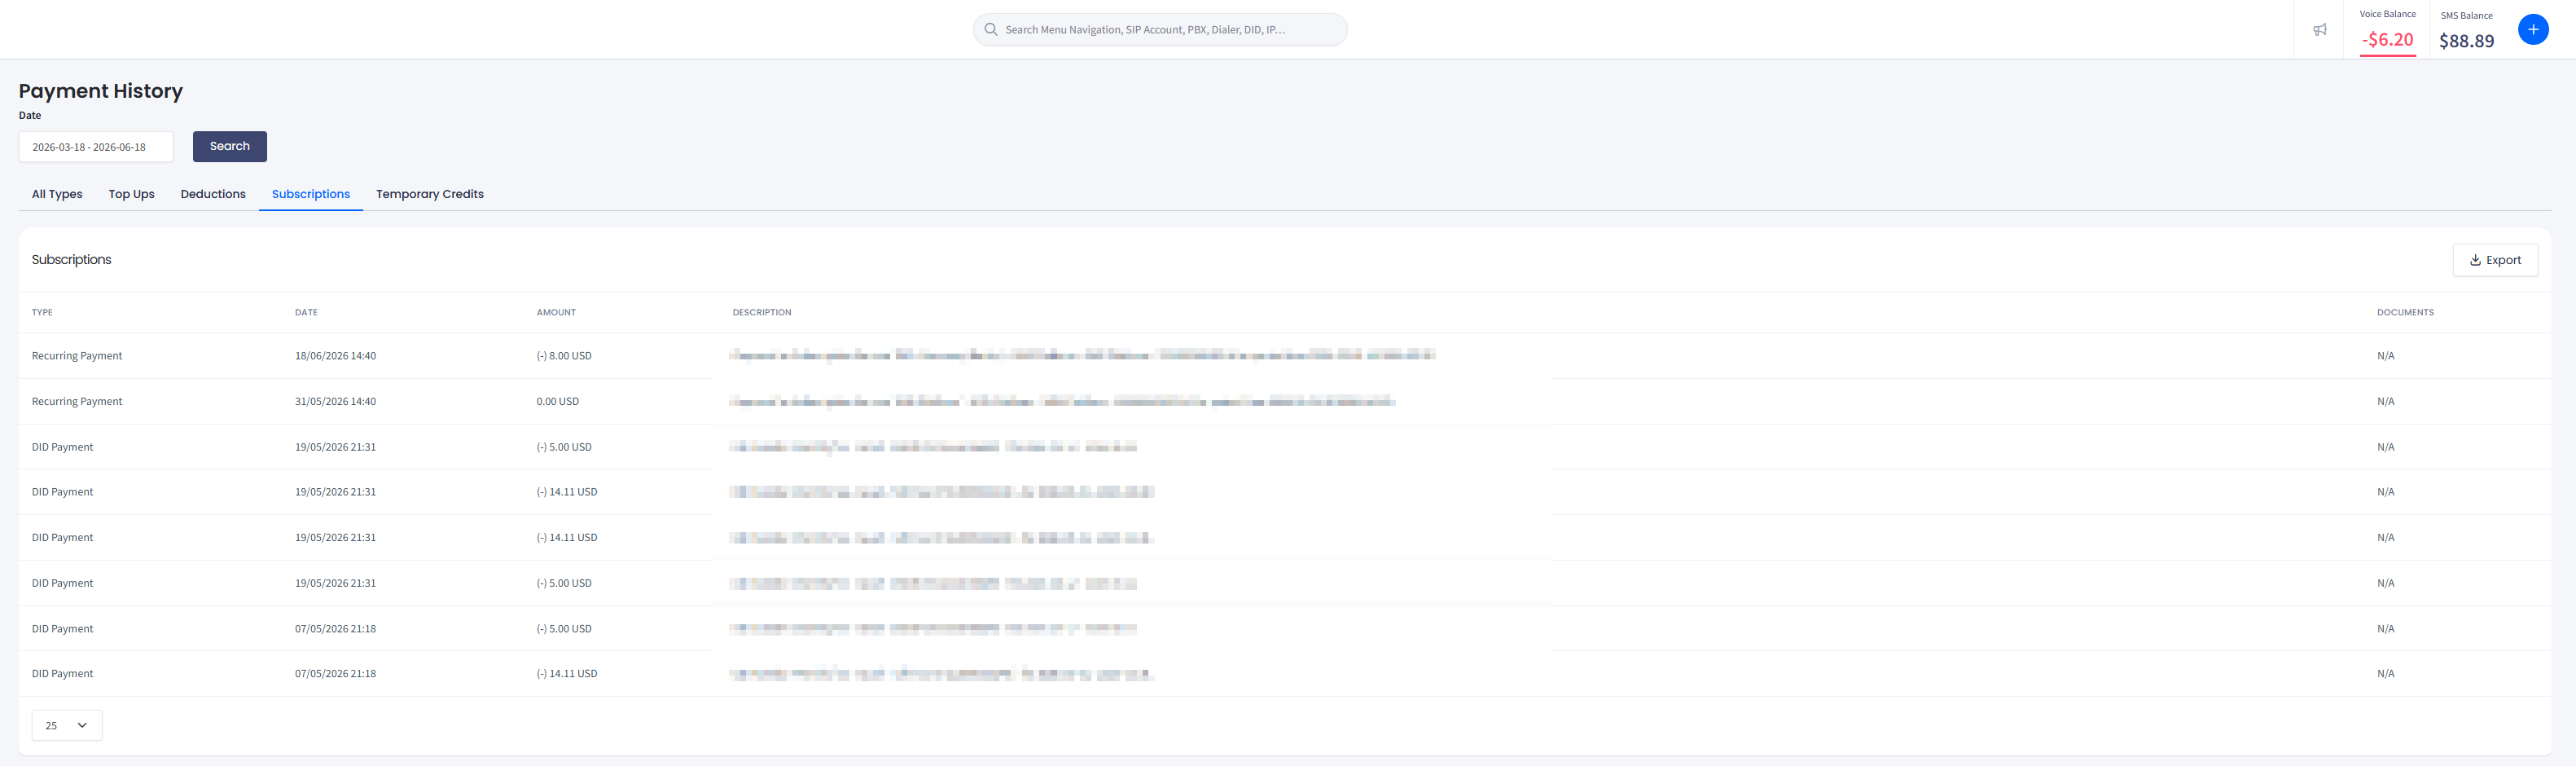Click the DESCRIPTION column header
The height and width of the screenshot is (766, 2576).
762,313
